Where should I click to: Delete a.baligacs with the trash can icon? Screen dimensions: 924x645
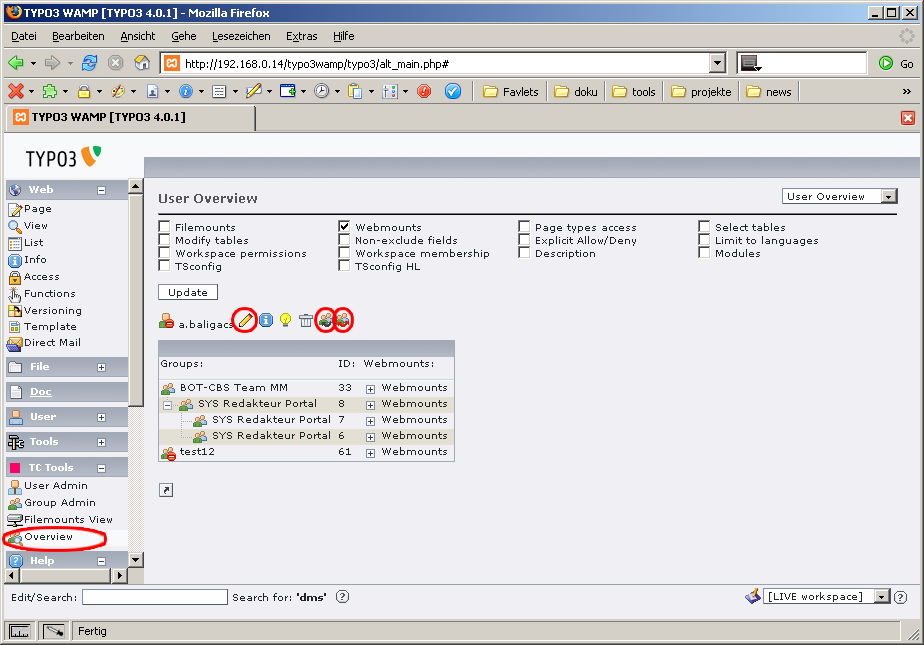click(x=306, y=320)
